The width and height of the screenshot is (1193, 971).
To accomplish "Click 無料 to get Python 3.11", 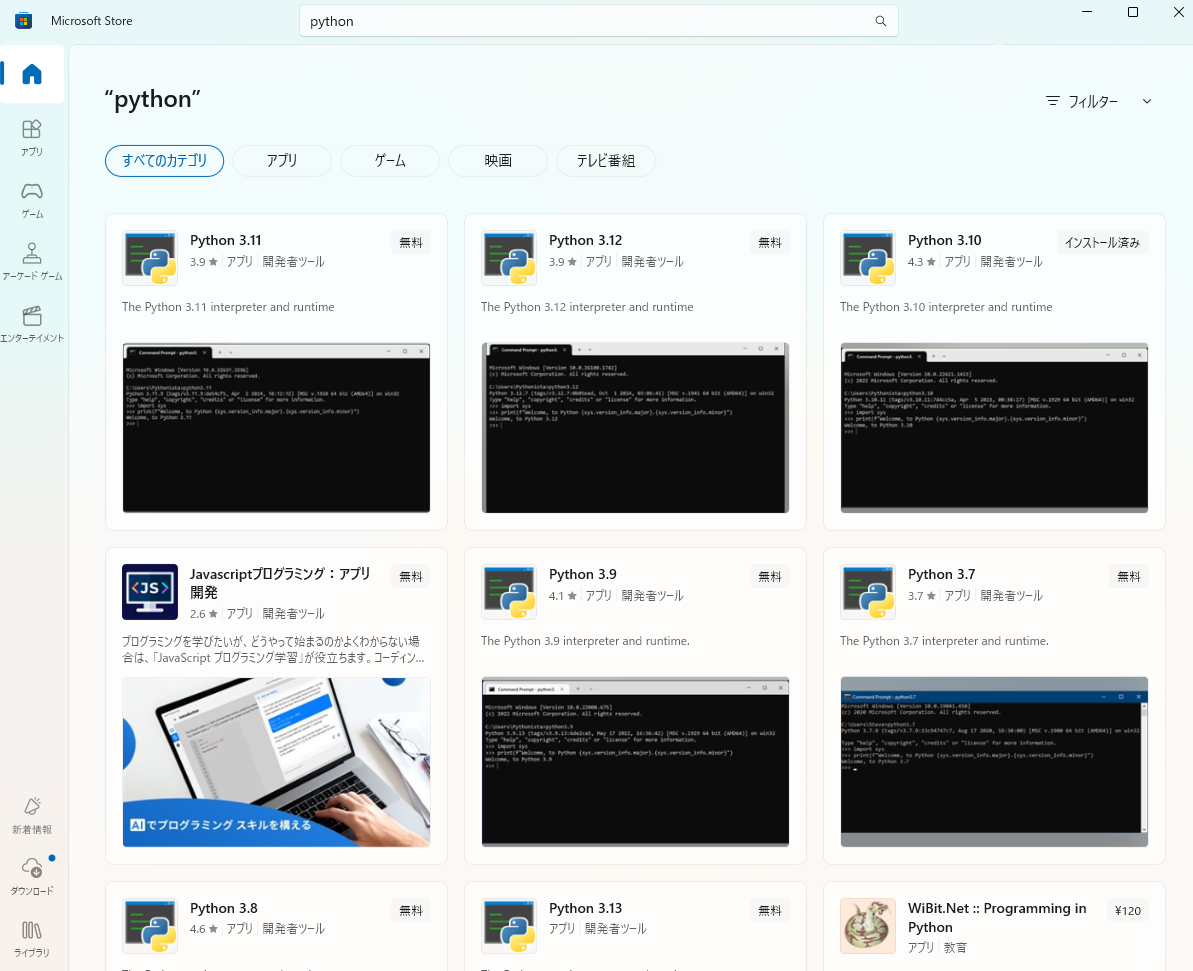I will coord(410,241).
